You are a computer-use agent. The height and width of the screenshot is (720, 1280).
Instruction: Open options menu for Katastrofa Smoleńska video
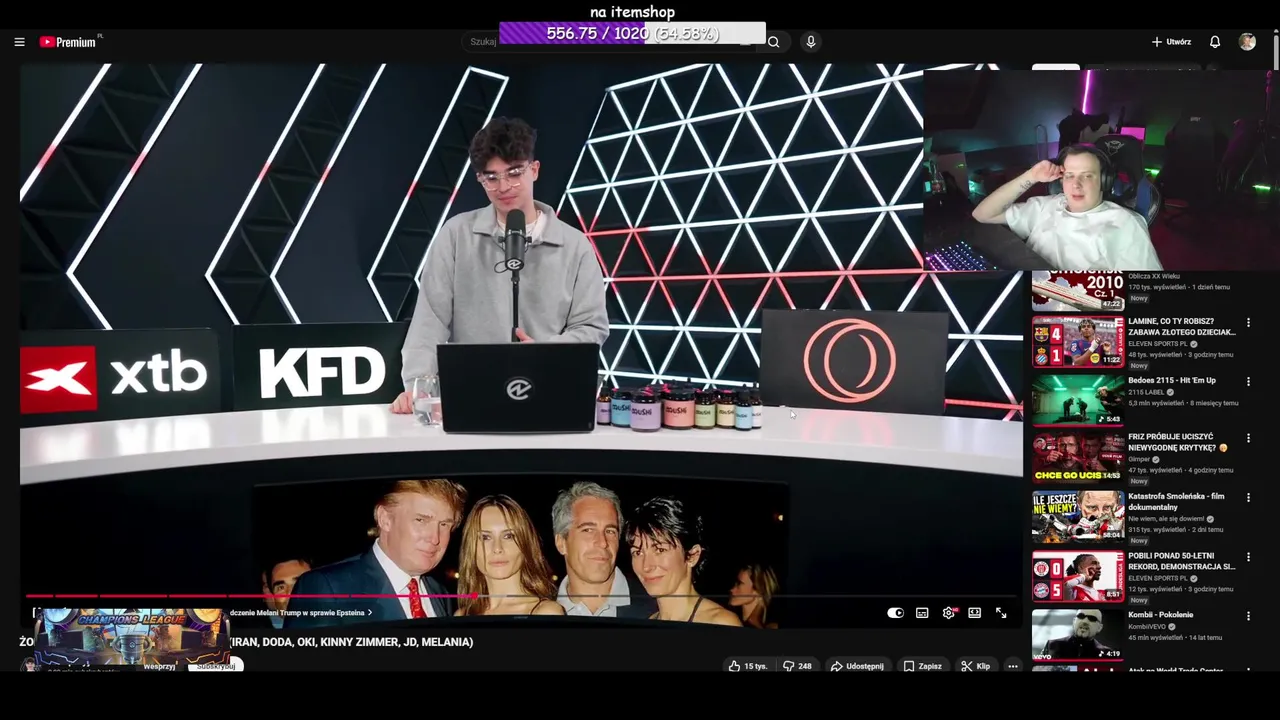click(1248, 498)
